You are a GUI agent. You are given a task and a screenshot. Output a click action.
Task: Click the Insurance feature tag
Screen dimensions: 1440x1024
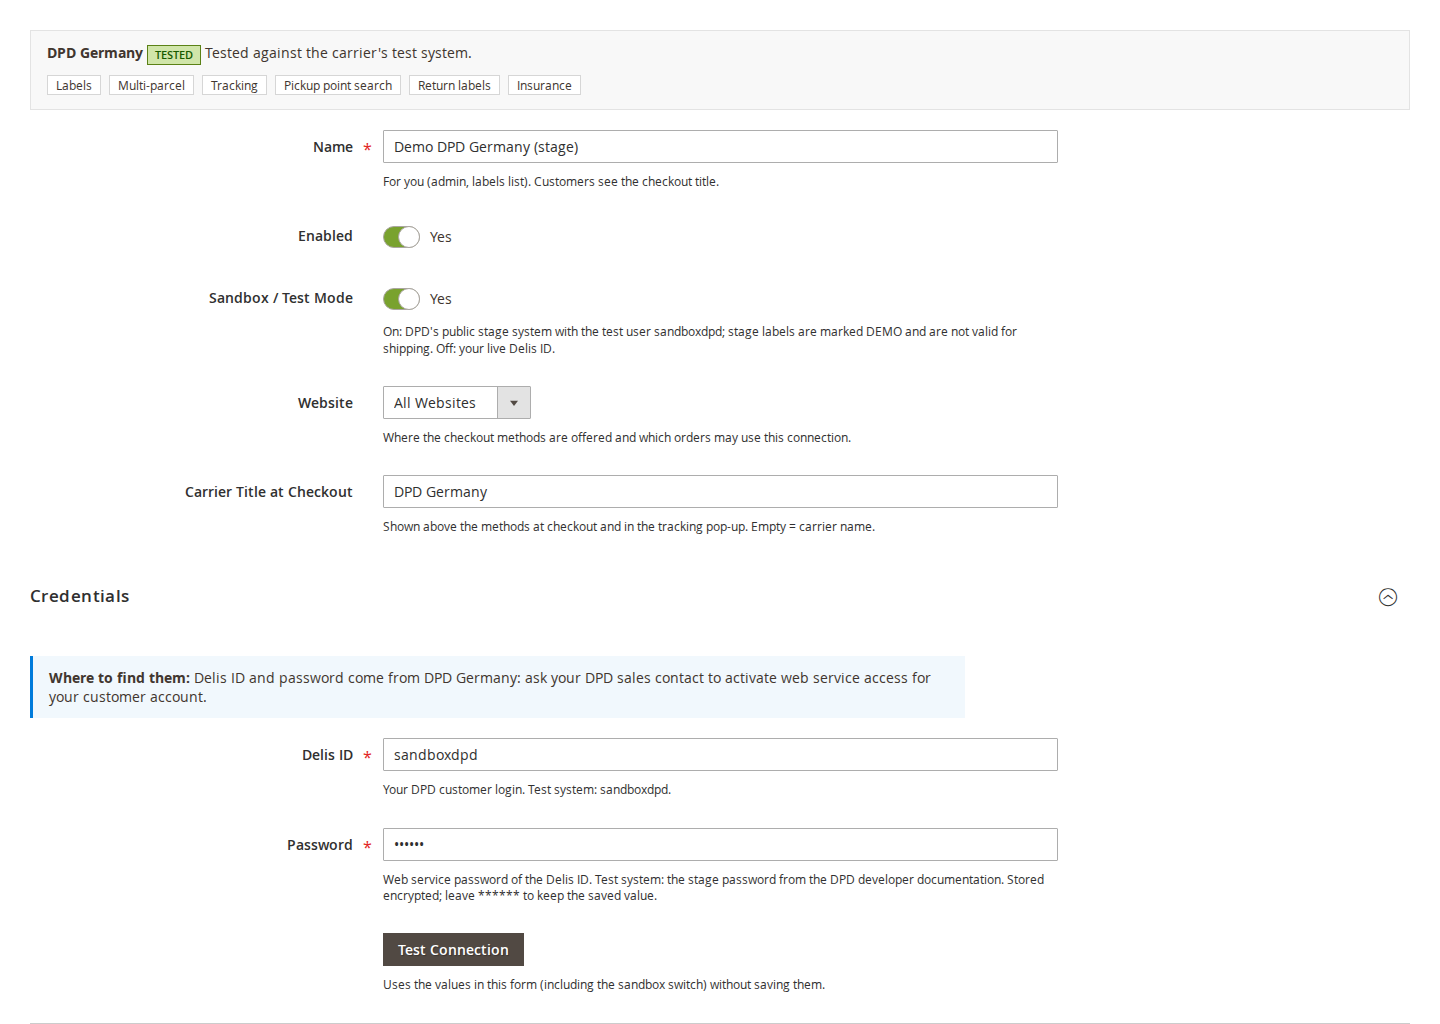[544, 86]
